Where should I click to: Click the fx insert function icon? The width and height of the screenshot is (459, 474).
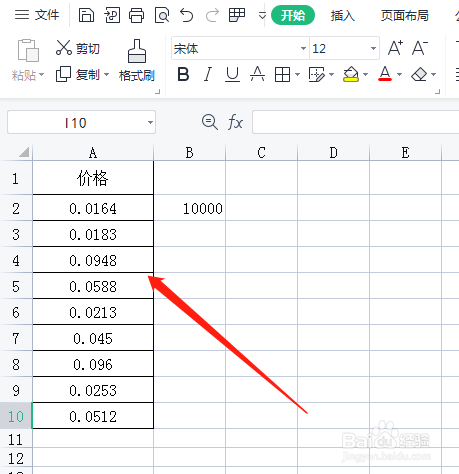tap(235, 122)
